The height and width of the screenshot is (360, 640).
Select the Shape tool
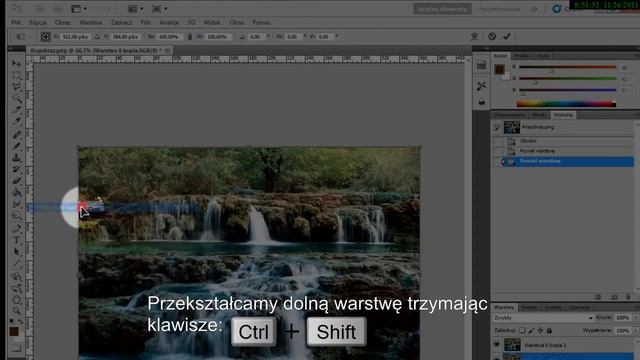[16, 263]
